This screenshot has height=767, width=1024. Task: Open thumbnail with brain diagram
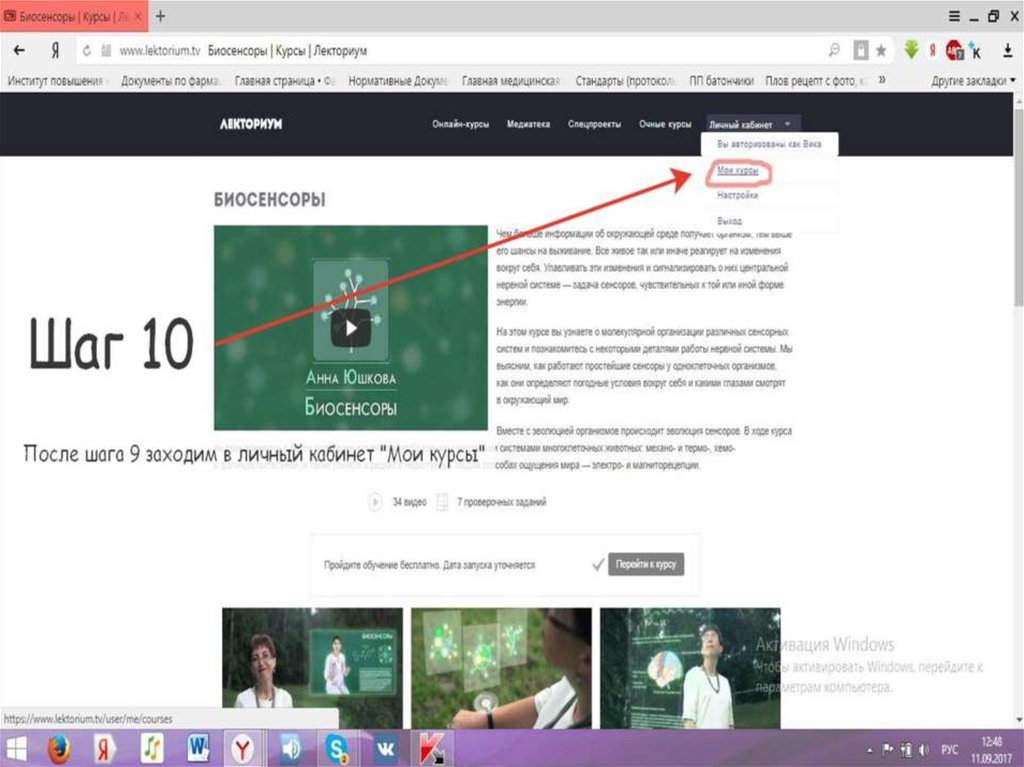point(690,667)
